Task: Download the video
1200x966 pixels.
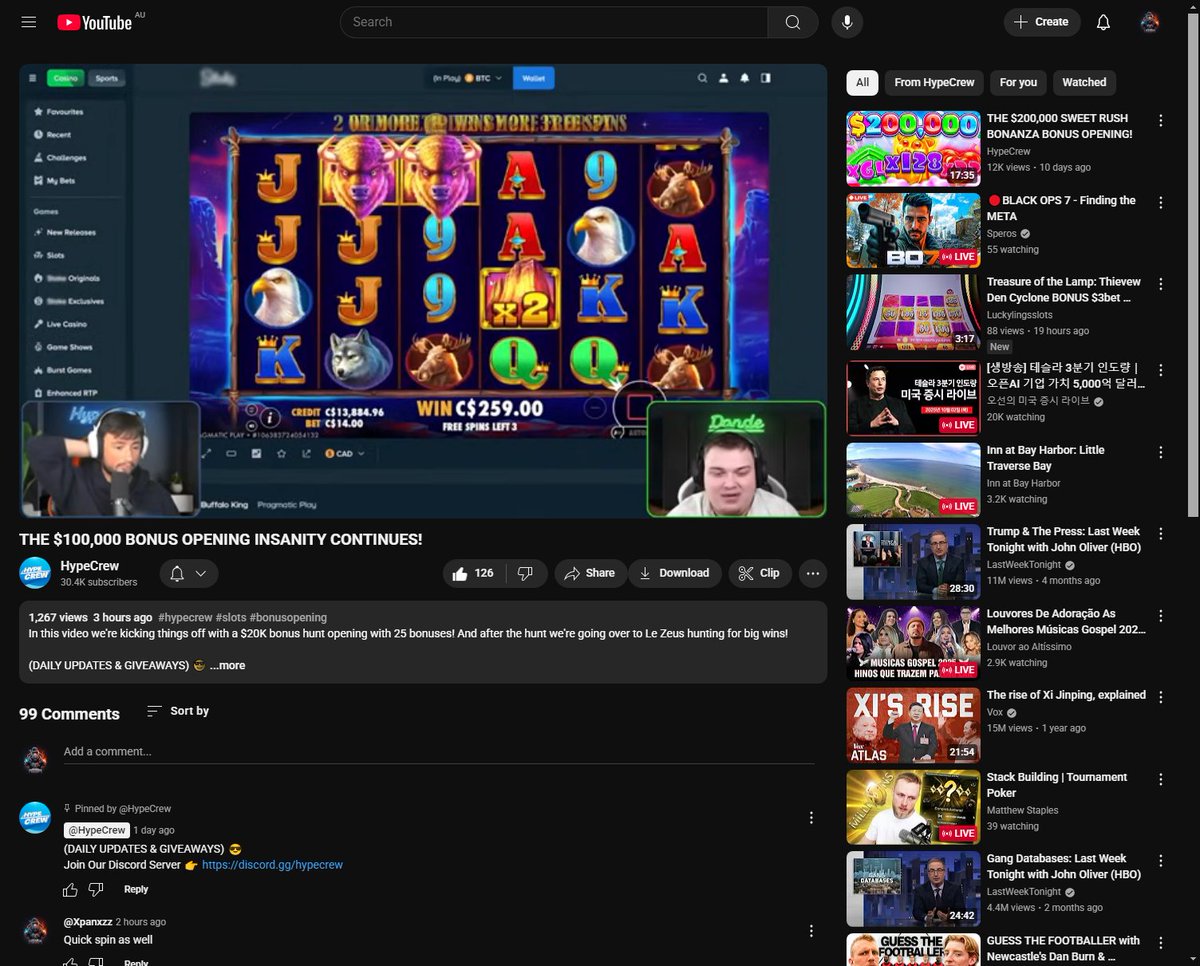Action: click(x=674, y=573)
